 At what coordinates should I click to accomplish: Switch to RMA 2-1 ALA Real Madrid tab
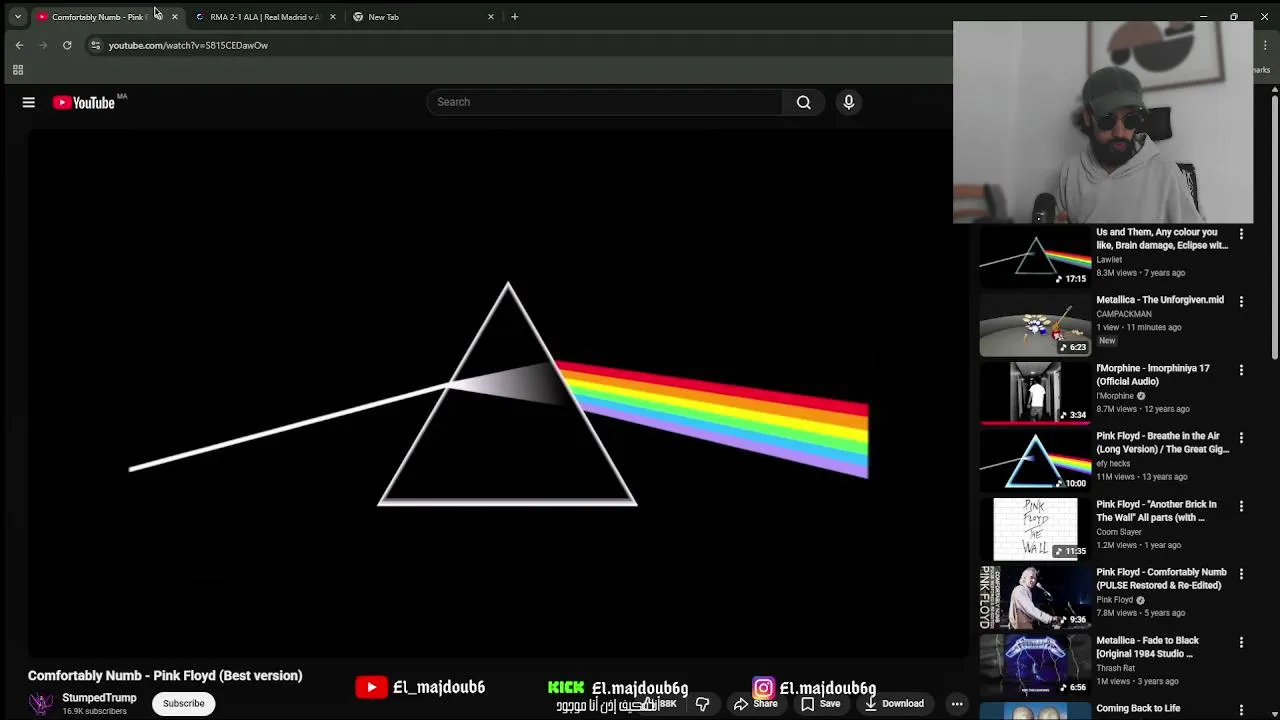point(264,17)
